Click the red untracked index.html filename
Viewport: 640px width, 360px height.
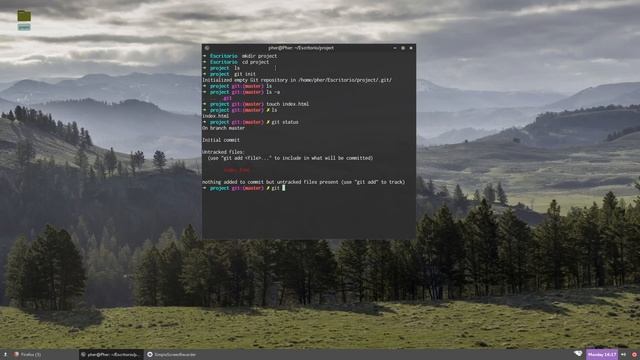(237, 170)
